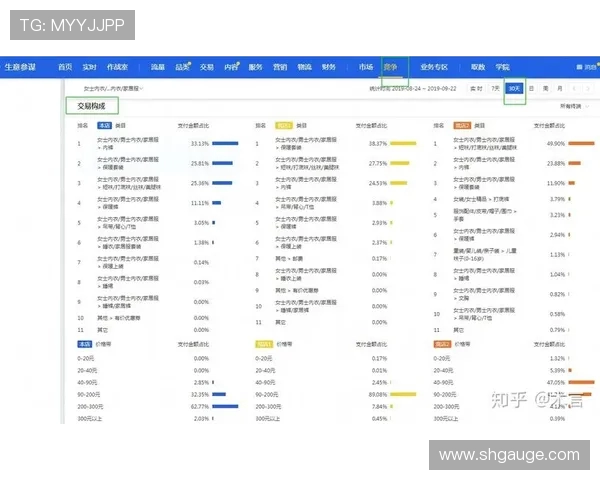Image resolution: width=600 pixels, height=480 pixels.
Task: Select 实时 time range button
Action: pos(477,88)
